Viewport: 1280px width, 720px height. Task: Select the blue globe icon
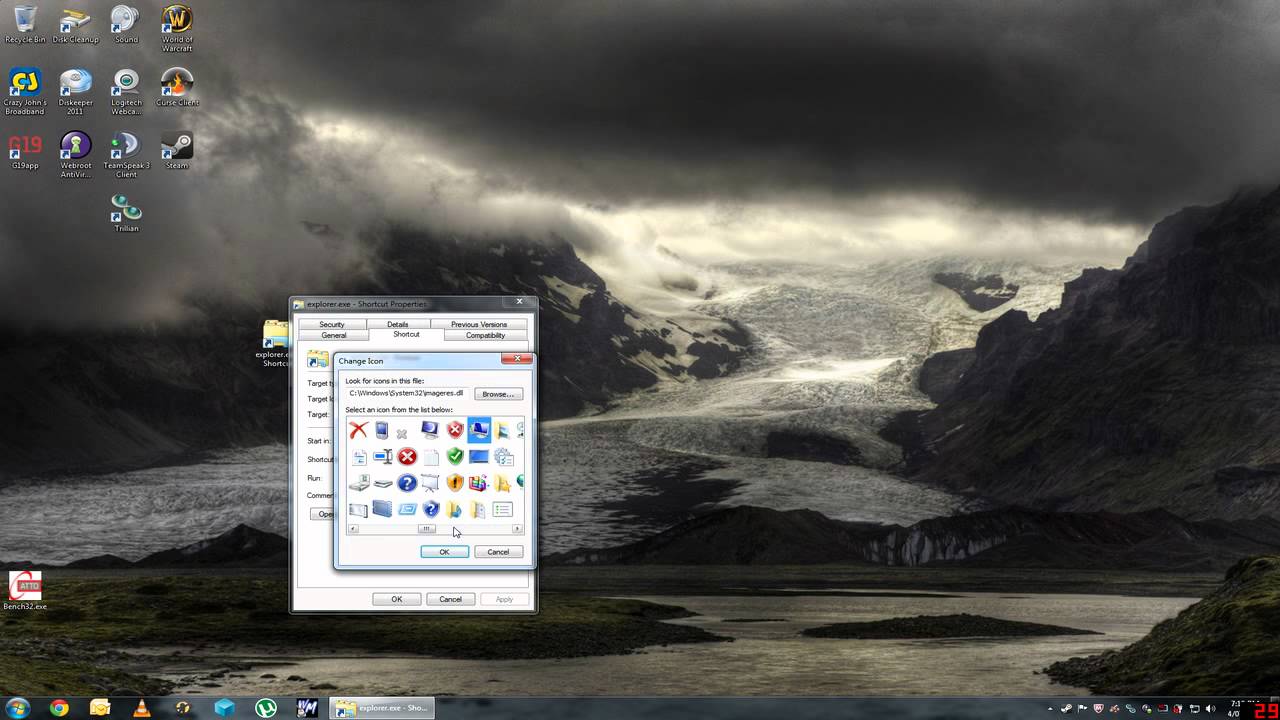point(521,483)
